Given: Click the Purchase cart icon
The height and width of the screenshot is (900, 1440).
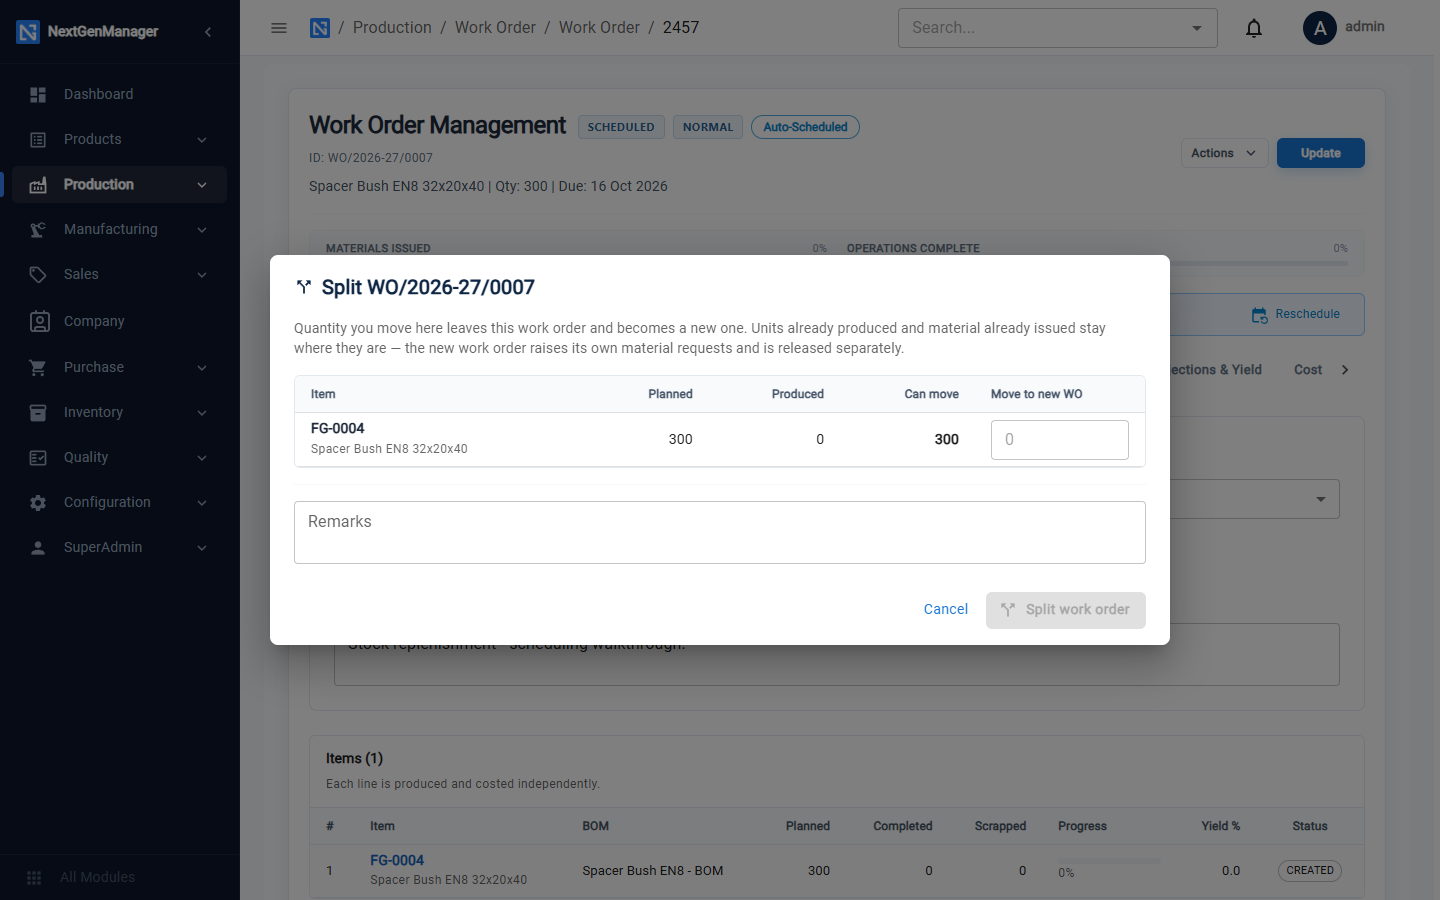Looking at the screenshot, I should click(38, 367).
